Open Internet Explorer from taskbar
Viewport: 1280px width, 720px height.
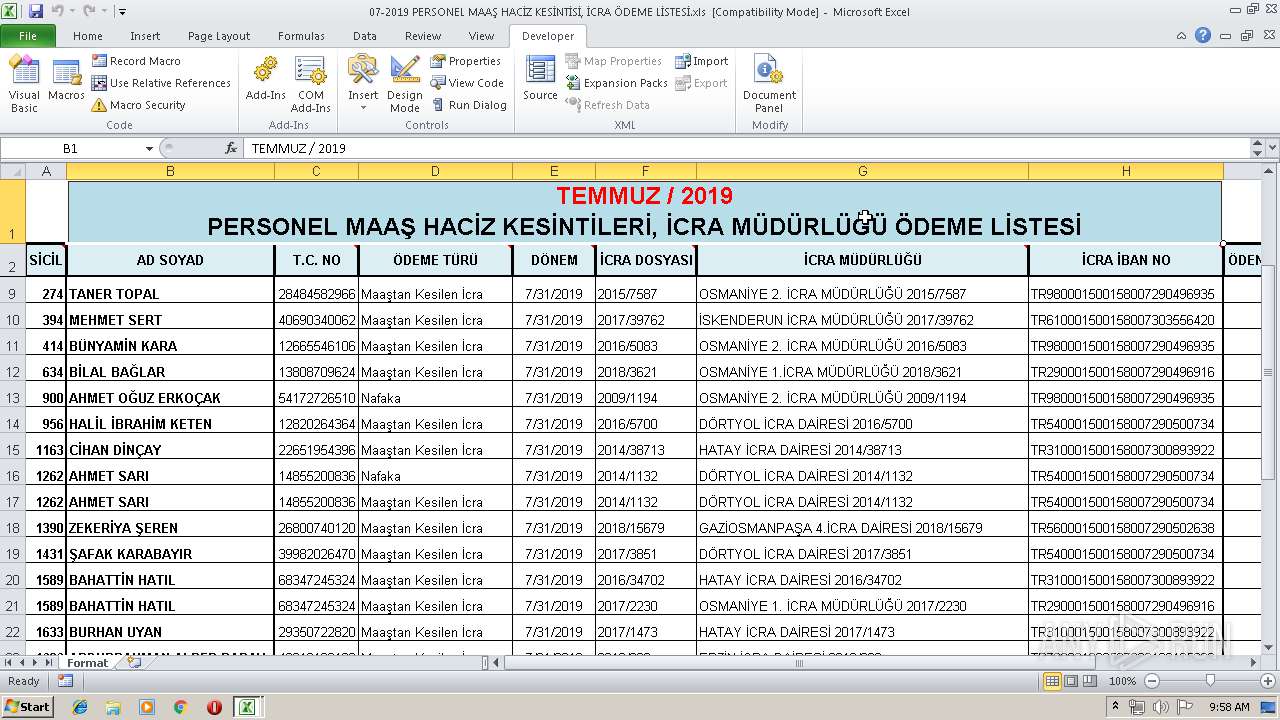pos(80,707)
